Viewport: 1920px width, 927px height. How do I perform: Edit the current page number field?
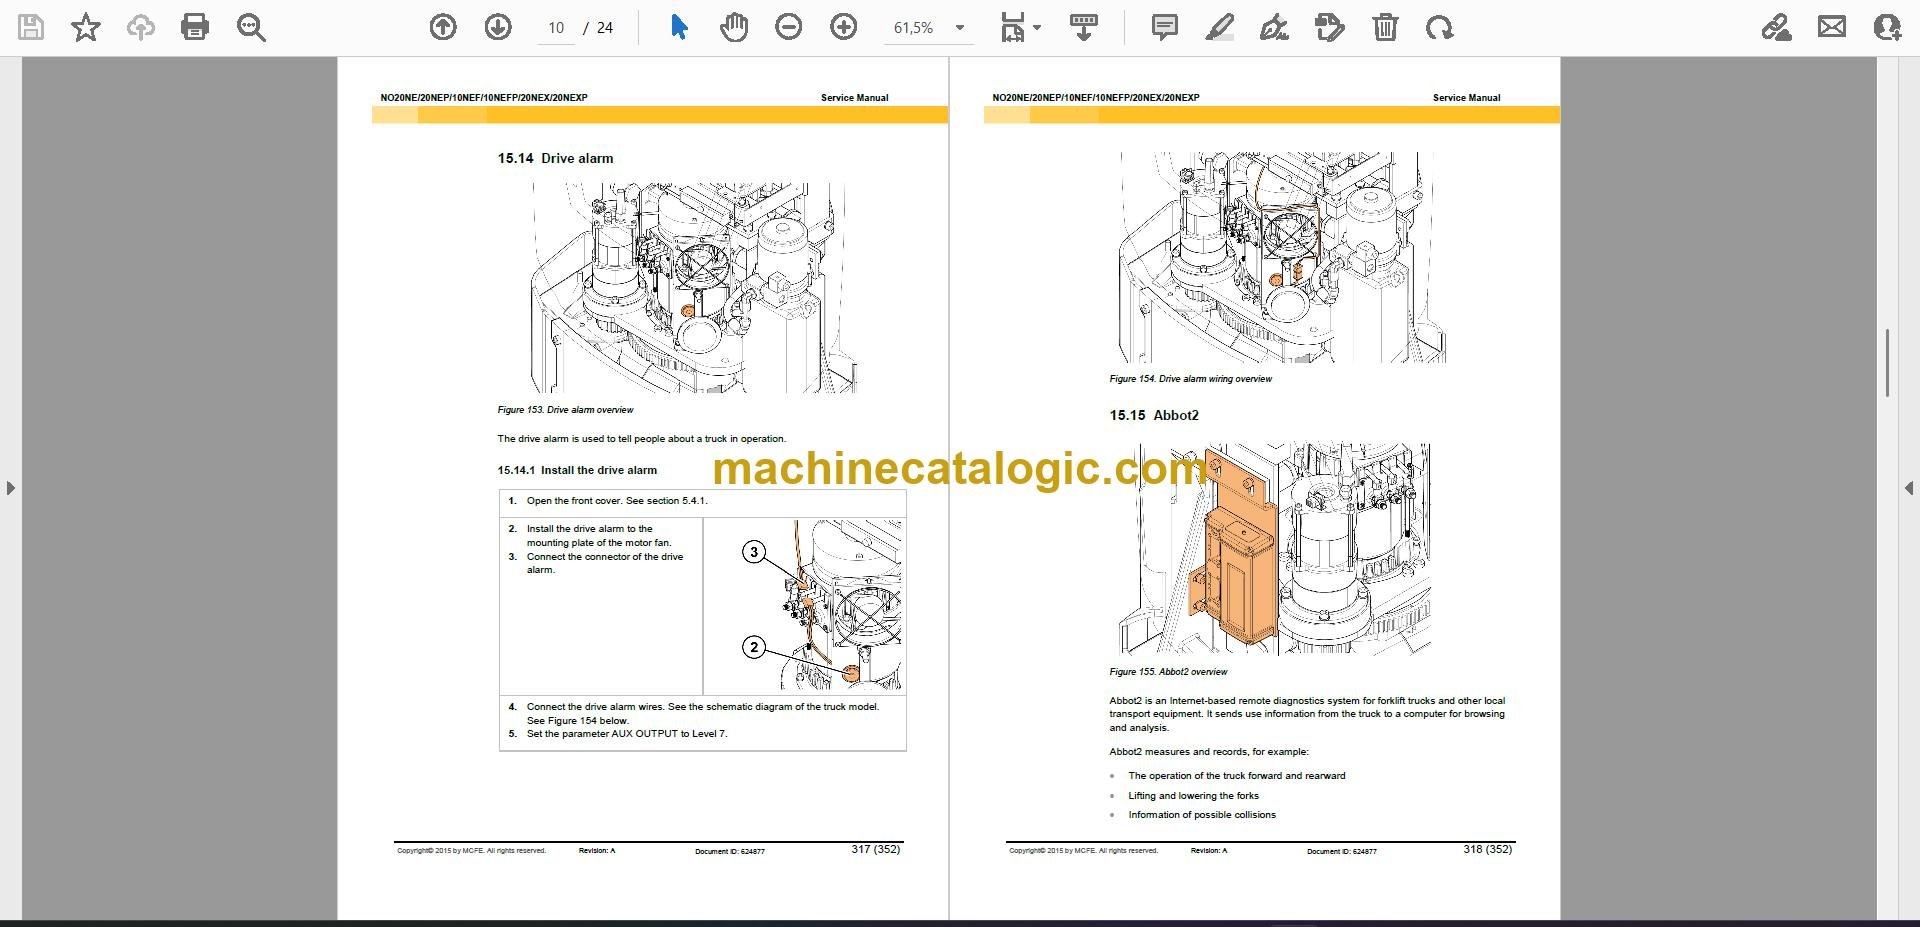point(556,28)
